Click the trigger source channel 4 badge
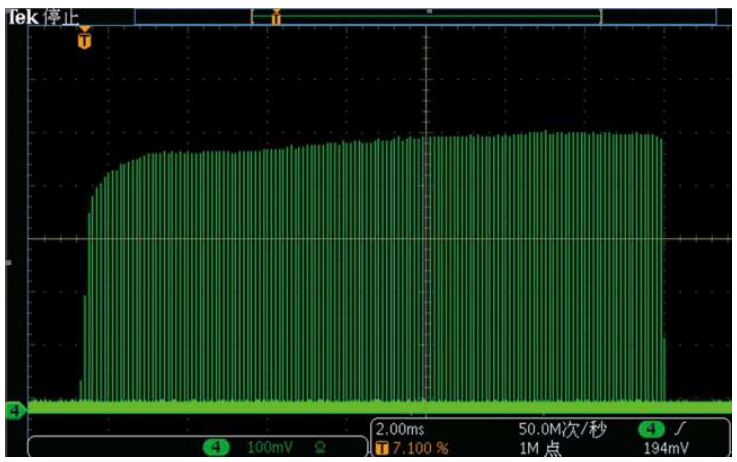This screenshot has height=462, width=737. coord(651,429)
